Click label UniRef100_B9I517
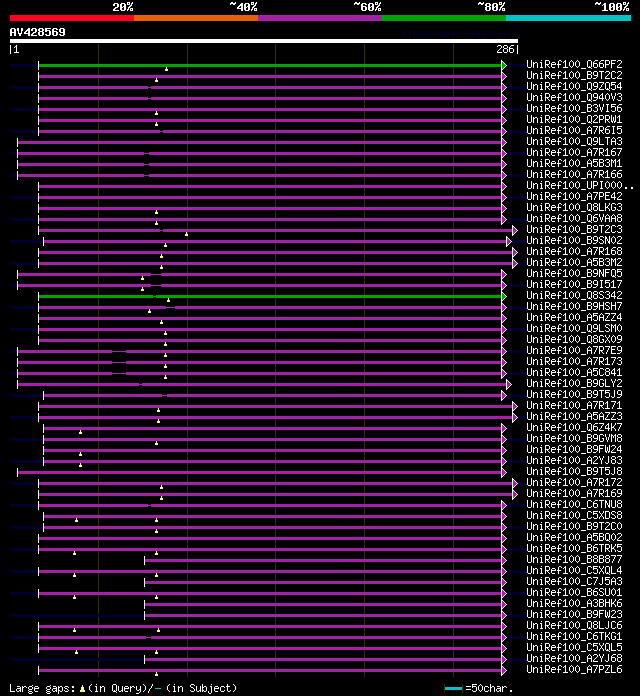Image resolution: width=640 pixels, height=696 pixels. coord(574,285)
